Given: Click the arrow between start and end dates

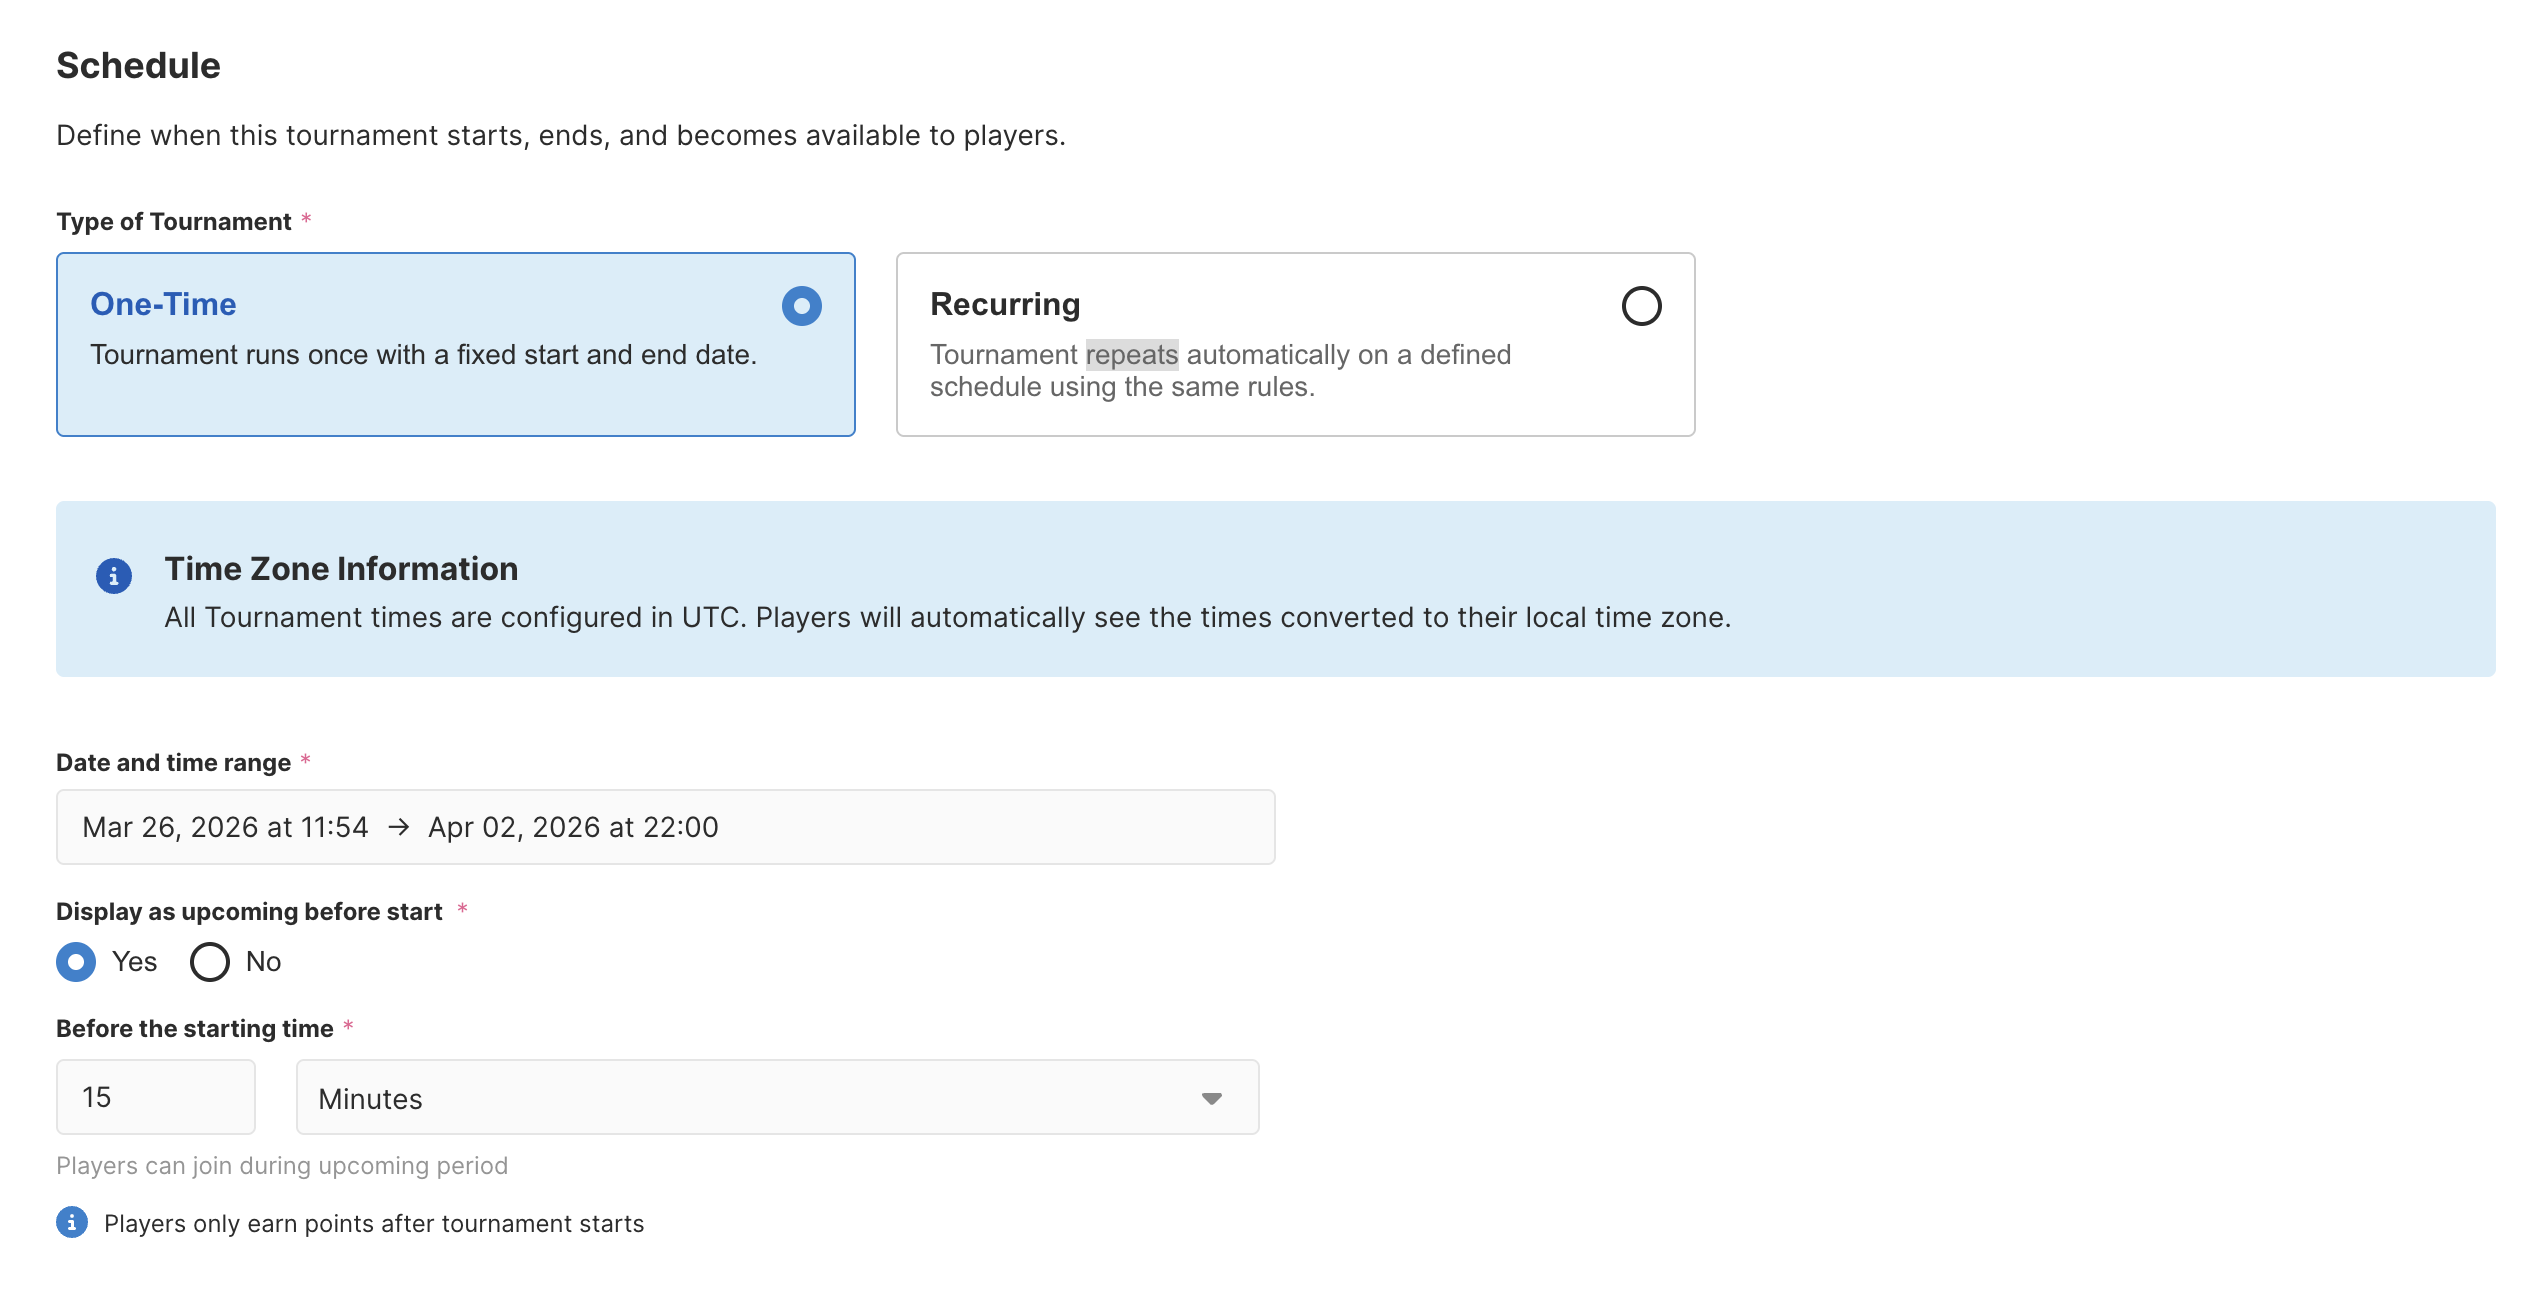Looking at the screenshot, I should point(398,827).
